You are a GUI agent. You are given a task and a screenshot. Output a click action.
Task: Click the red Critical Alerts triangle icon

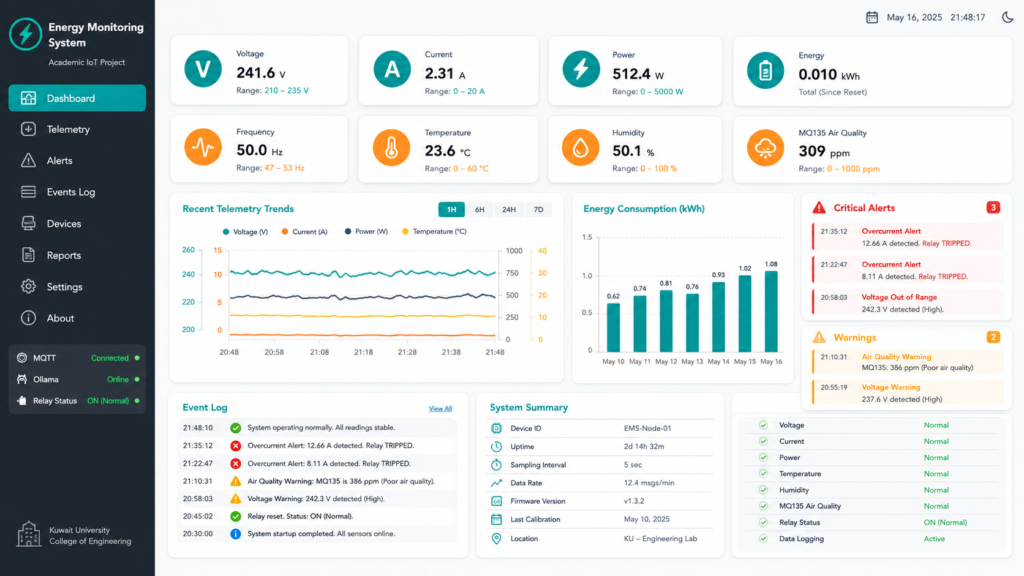pyautogui.click(x=819, y=208)
